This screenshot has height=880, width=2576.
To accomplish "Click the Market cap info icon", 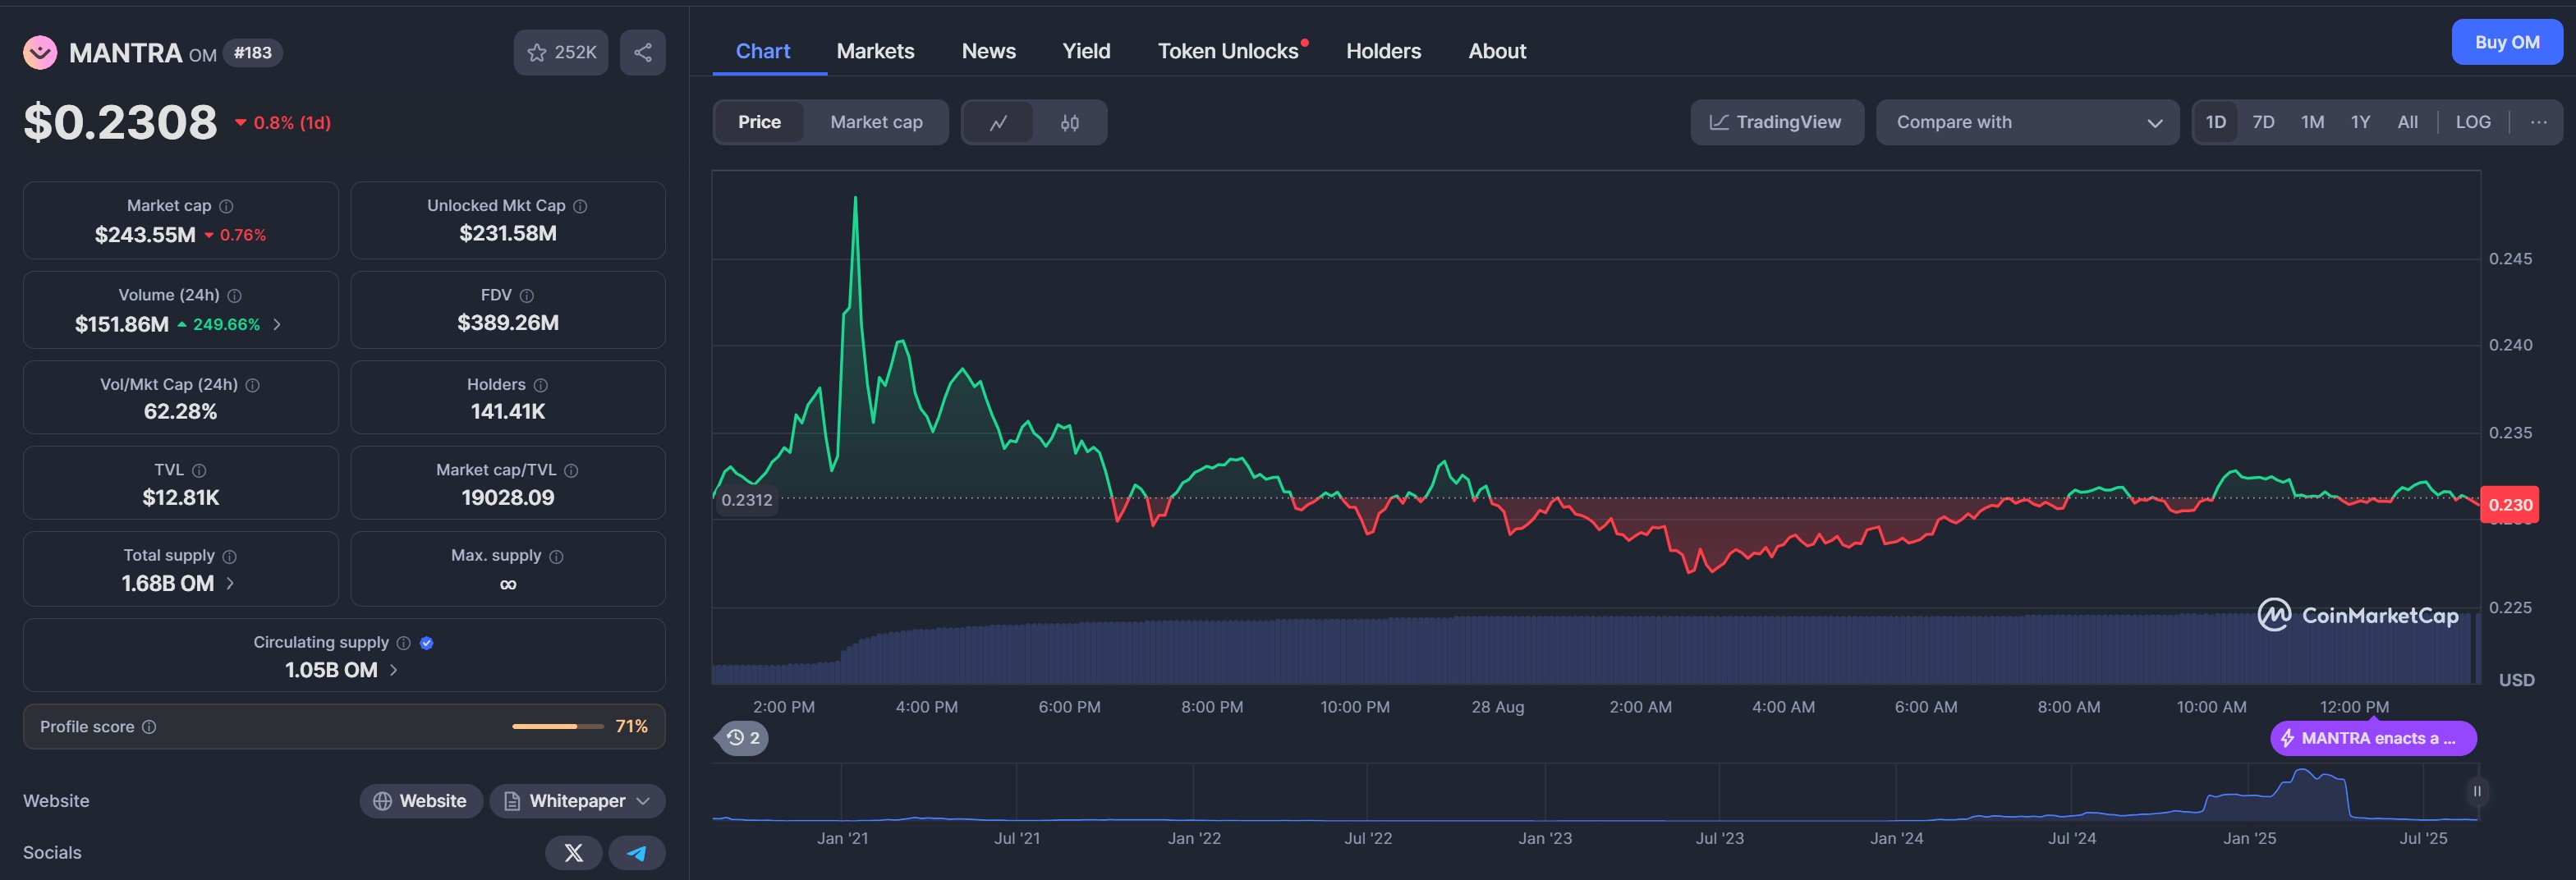I will pyautogui.click(x=227, y=206).
